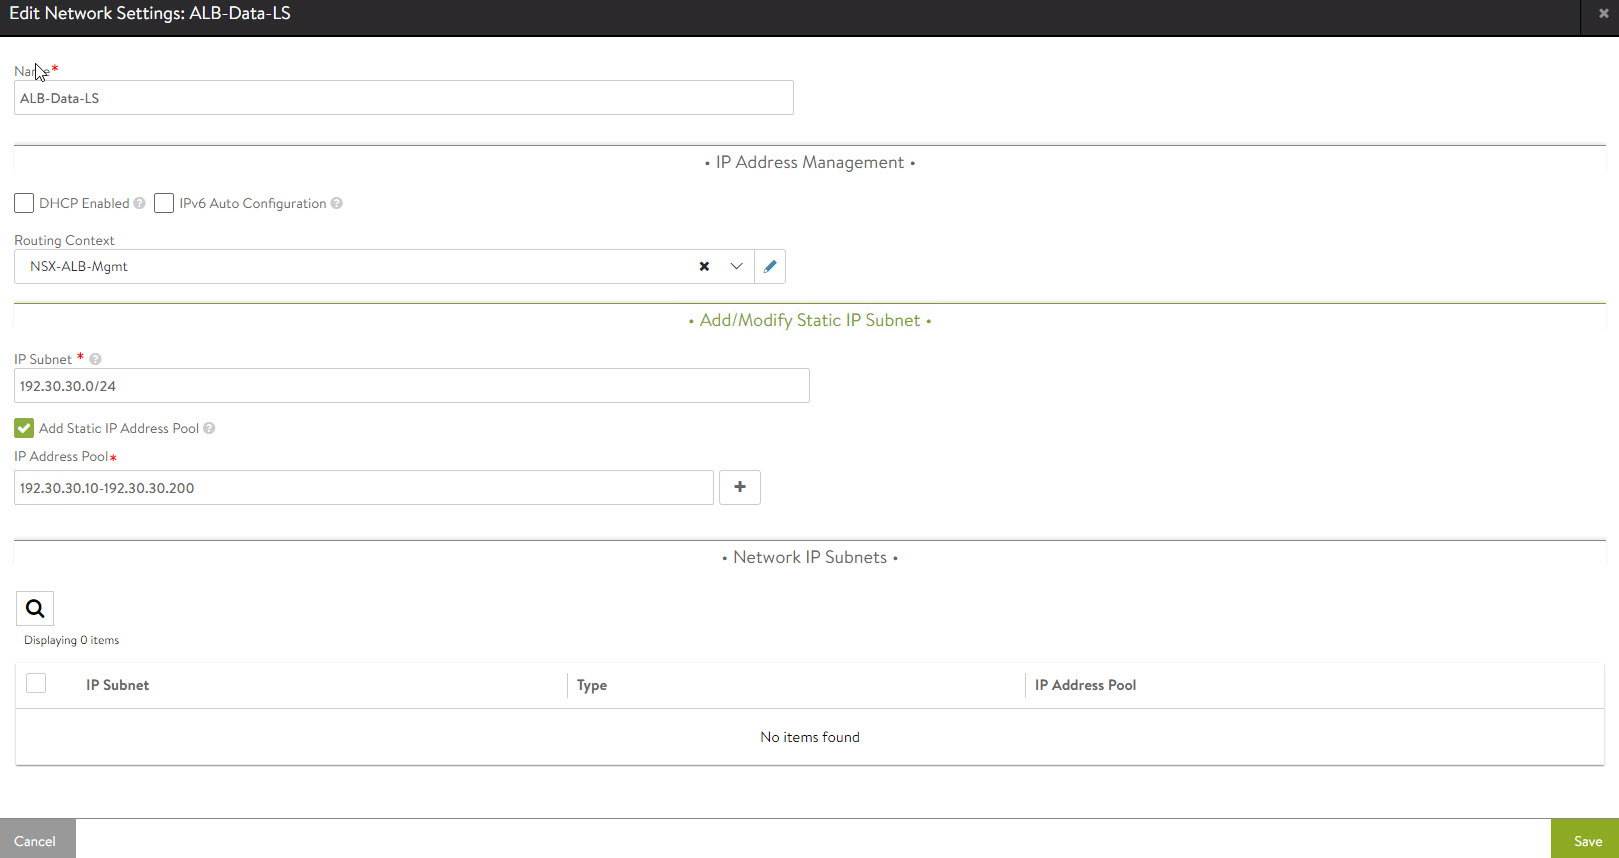The width and height of the screenshot is (1619, 858).
Task: Clear the NSX-ALB-Mgmt routing context selection
Action: pos(704,267)
